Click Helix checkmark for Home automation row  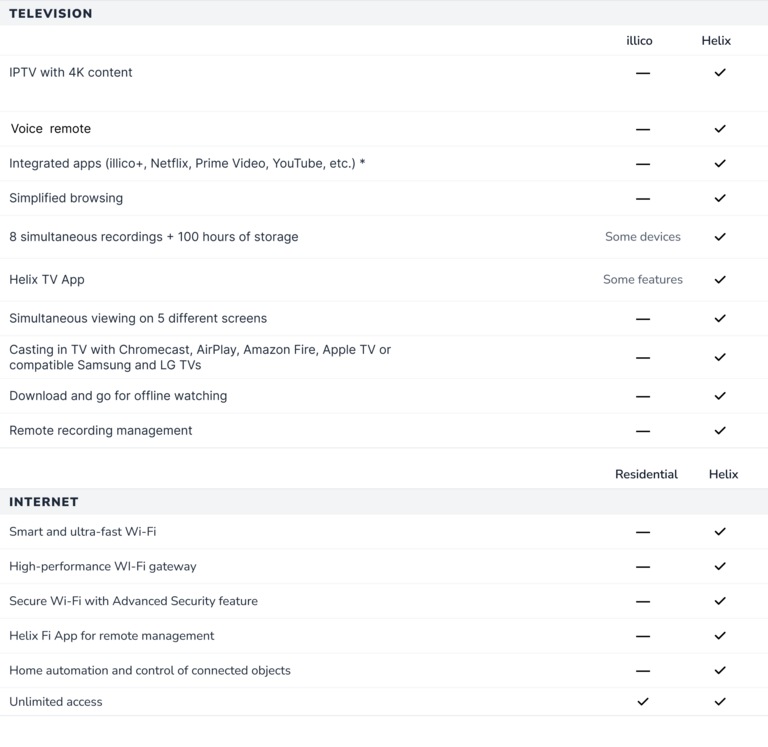(720, 671)
